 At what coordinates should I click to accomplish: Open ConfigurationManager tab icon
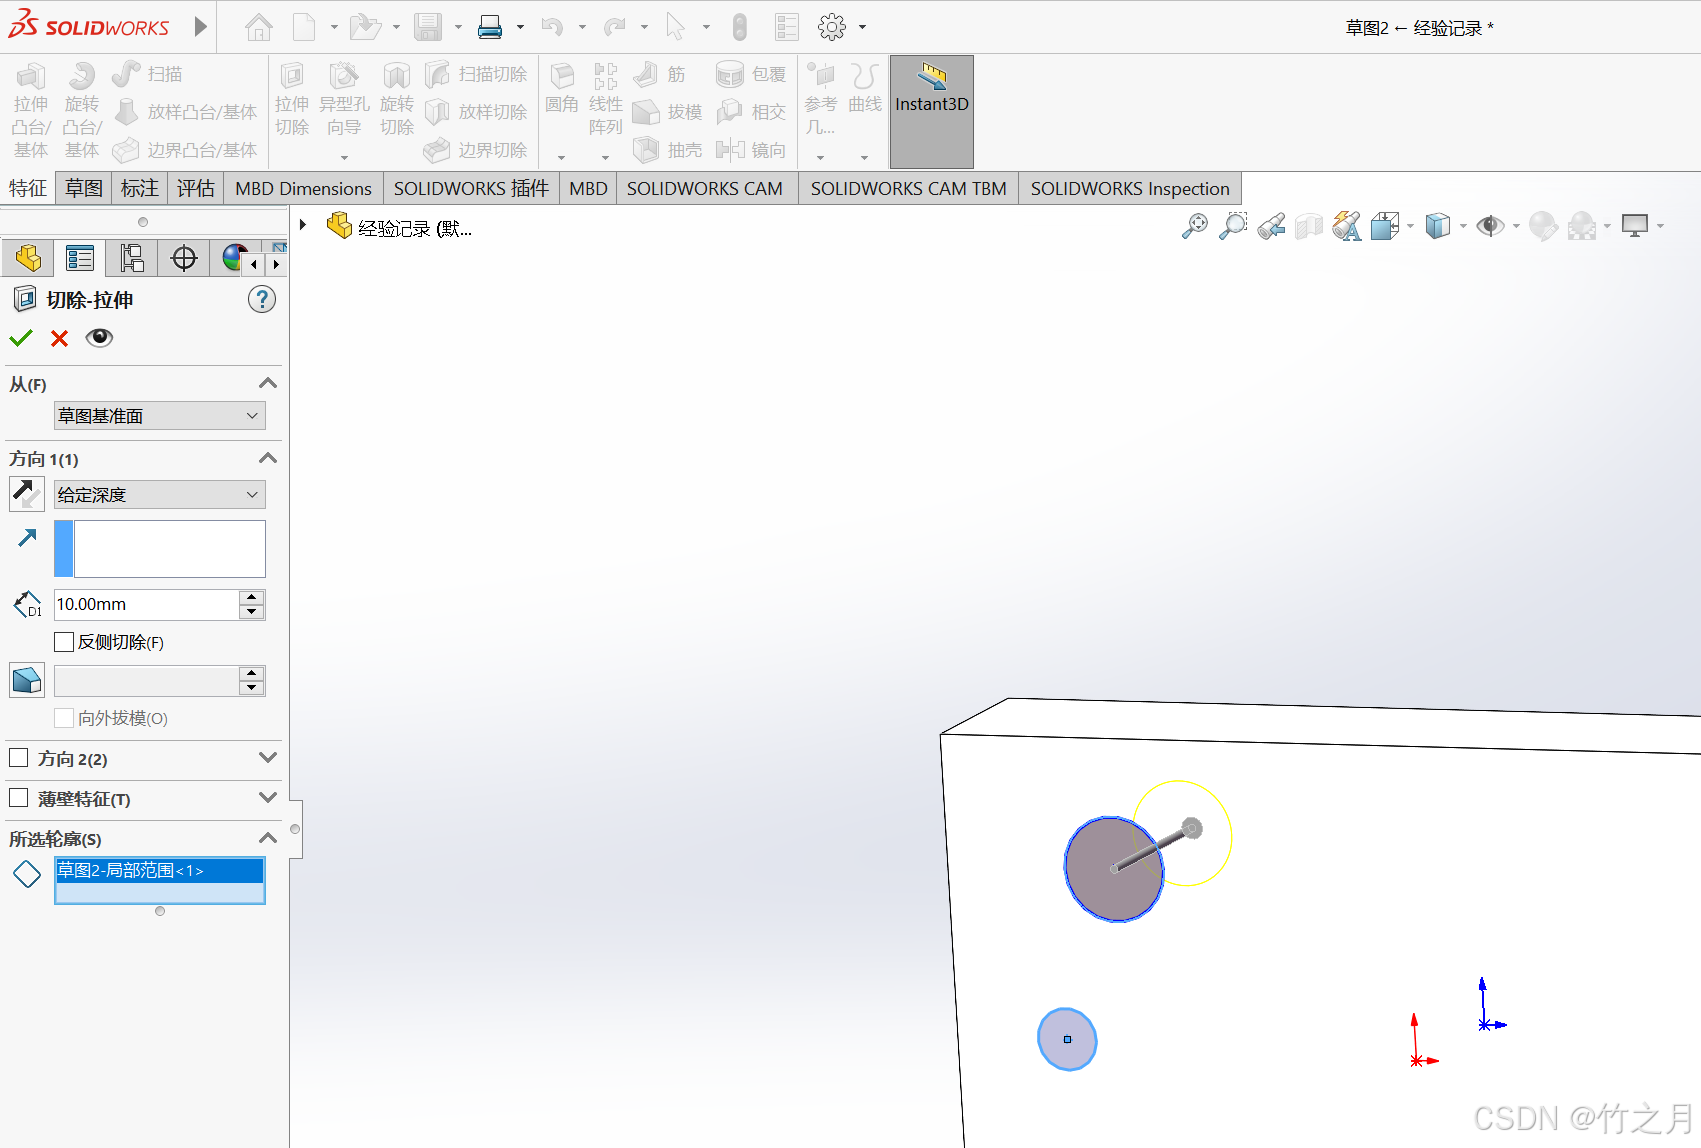(132, 258)
